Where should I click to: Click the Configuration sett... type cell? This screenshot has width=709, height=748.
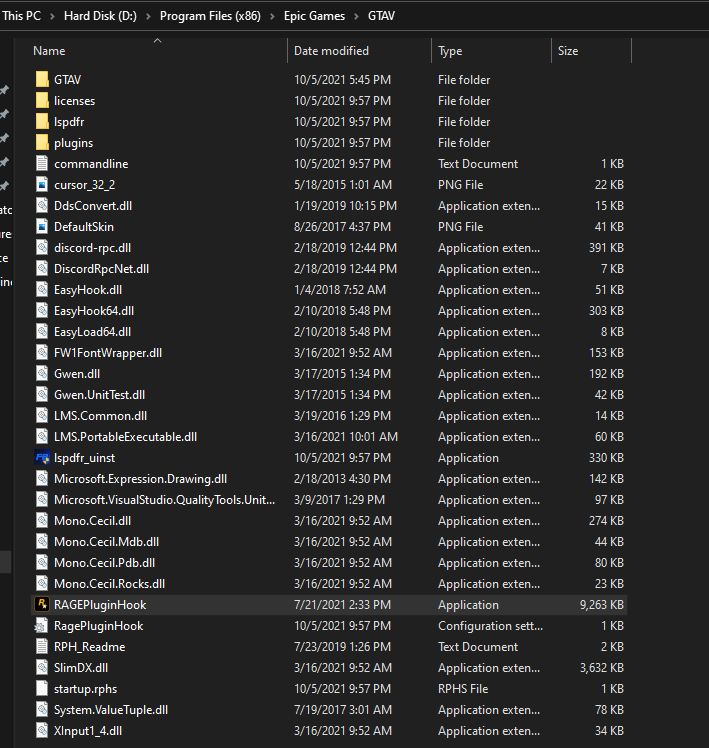pos(490,626)
